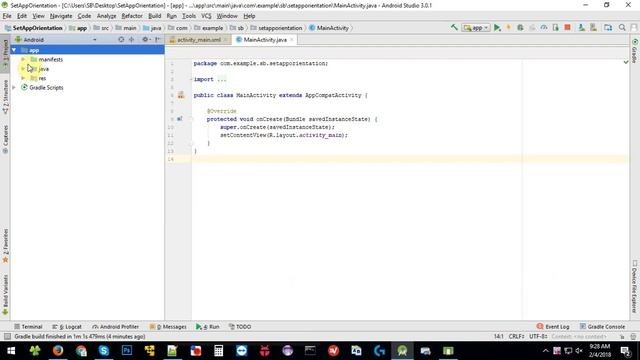Open the app run configuration dropdown

[476, 28]
